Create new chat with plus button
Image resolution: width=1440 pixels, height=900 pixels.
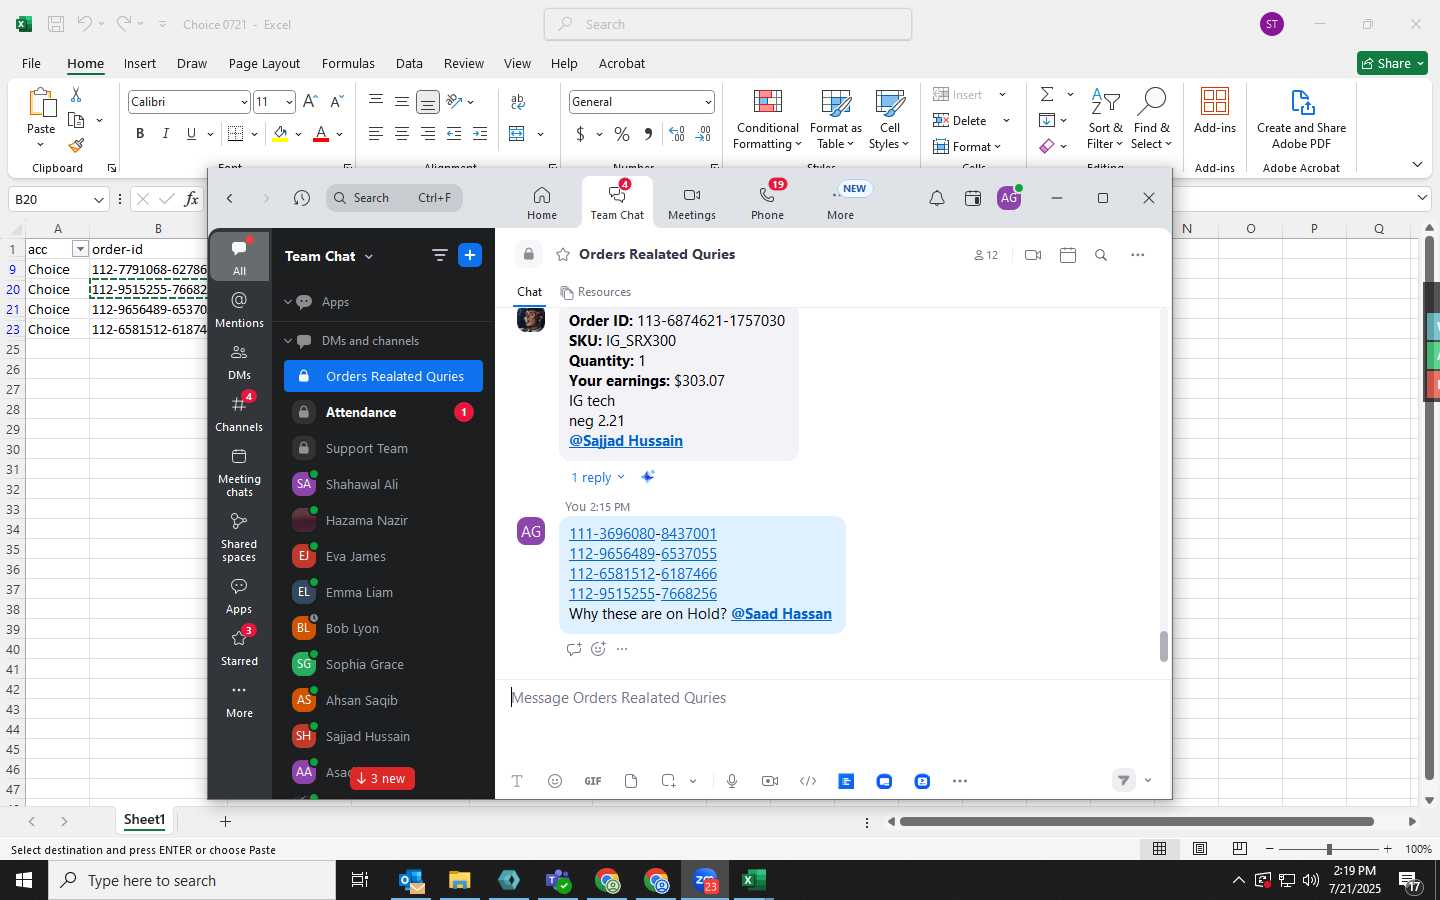pos(470,255)
